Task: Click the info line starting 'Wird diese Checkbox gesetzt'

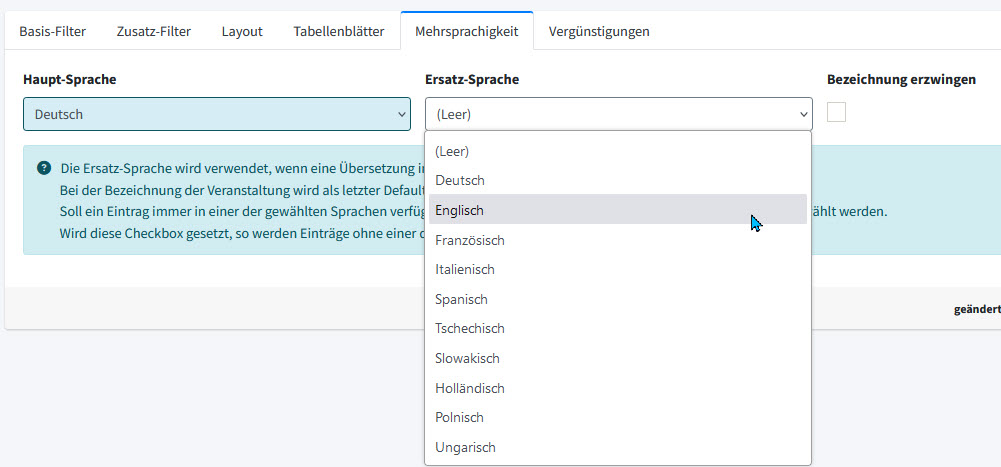Action: [x=242, y=232]
